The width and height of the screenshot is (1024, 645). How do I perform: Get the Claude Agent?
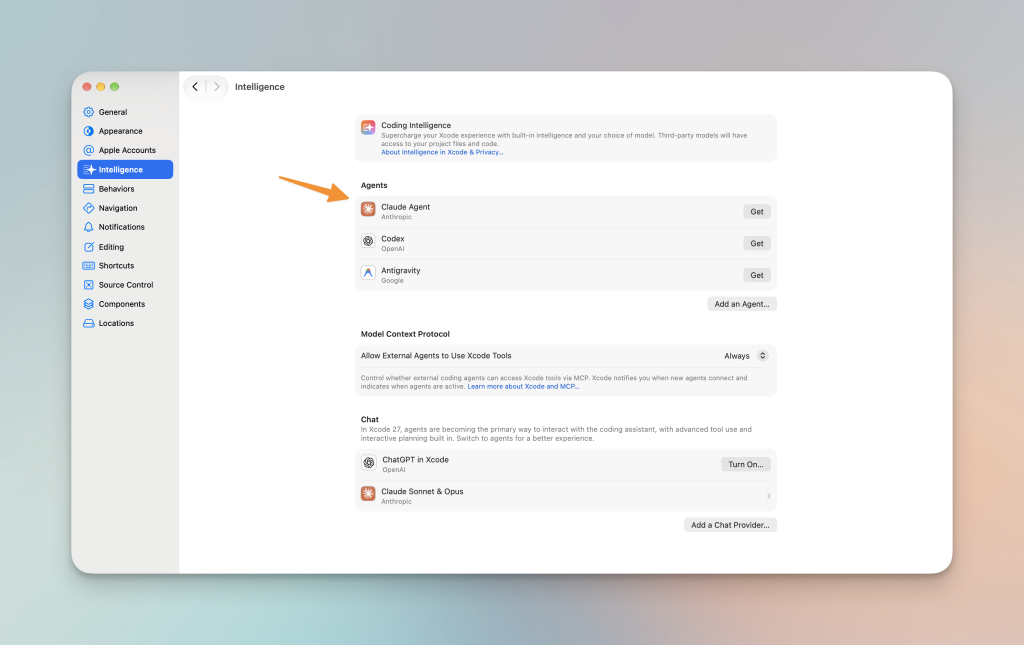757,212
